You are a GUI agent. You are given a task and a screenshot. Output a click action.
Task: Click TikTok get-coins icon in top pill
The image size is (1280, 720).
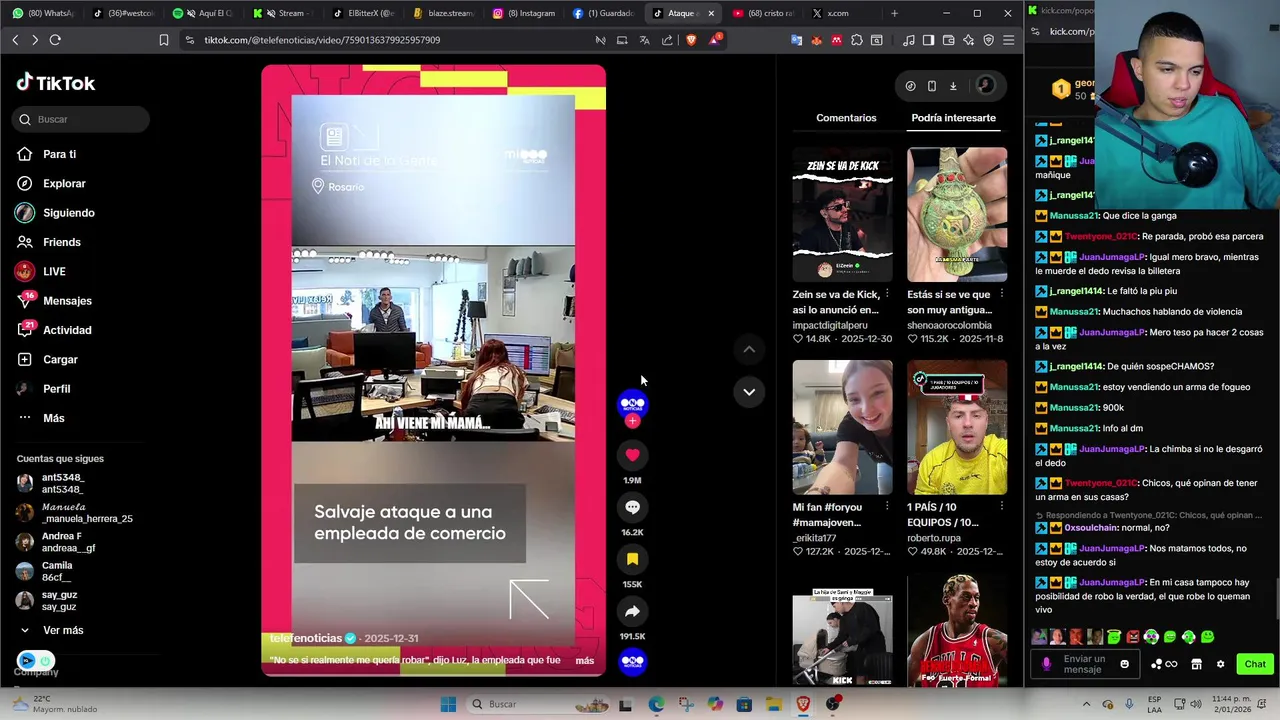coord(910,86)
